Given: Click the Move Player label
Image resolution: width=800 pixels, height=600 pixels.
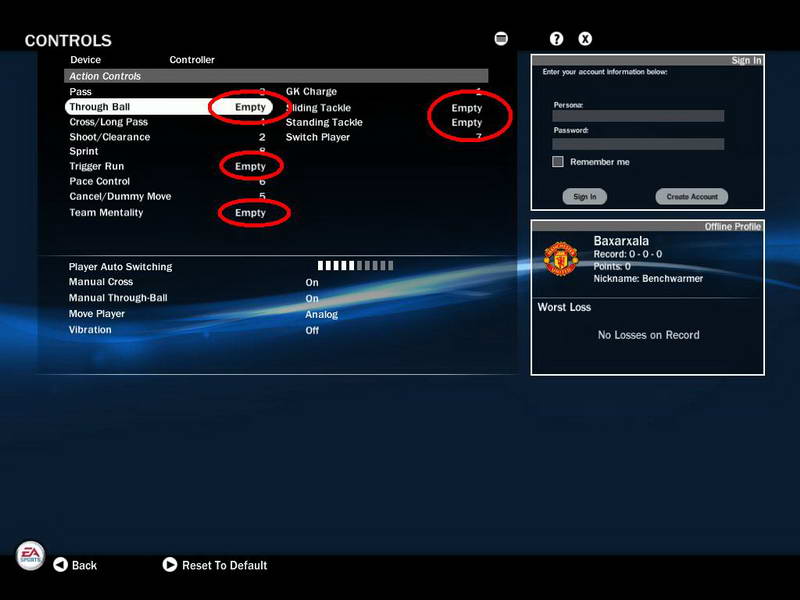Looking at the screenshot, I should click(x=96, y=314).
